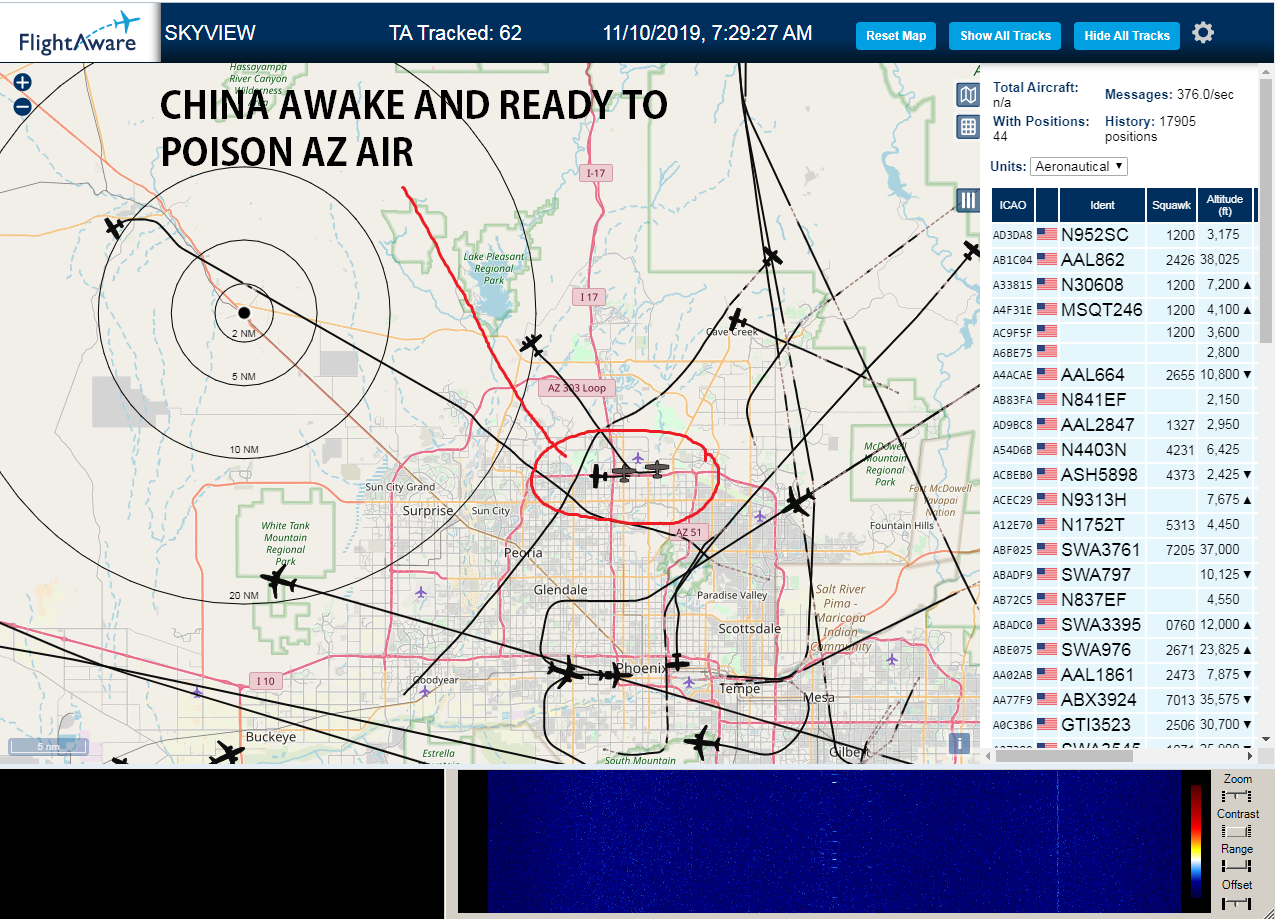Select the aircraft icon at the top-left map corner
1275x919 pixels.
(114, 228)
